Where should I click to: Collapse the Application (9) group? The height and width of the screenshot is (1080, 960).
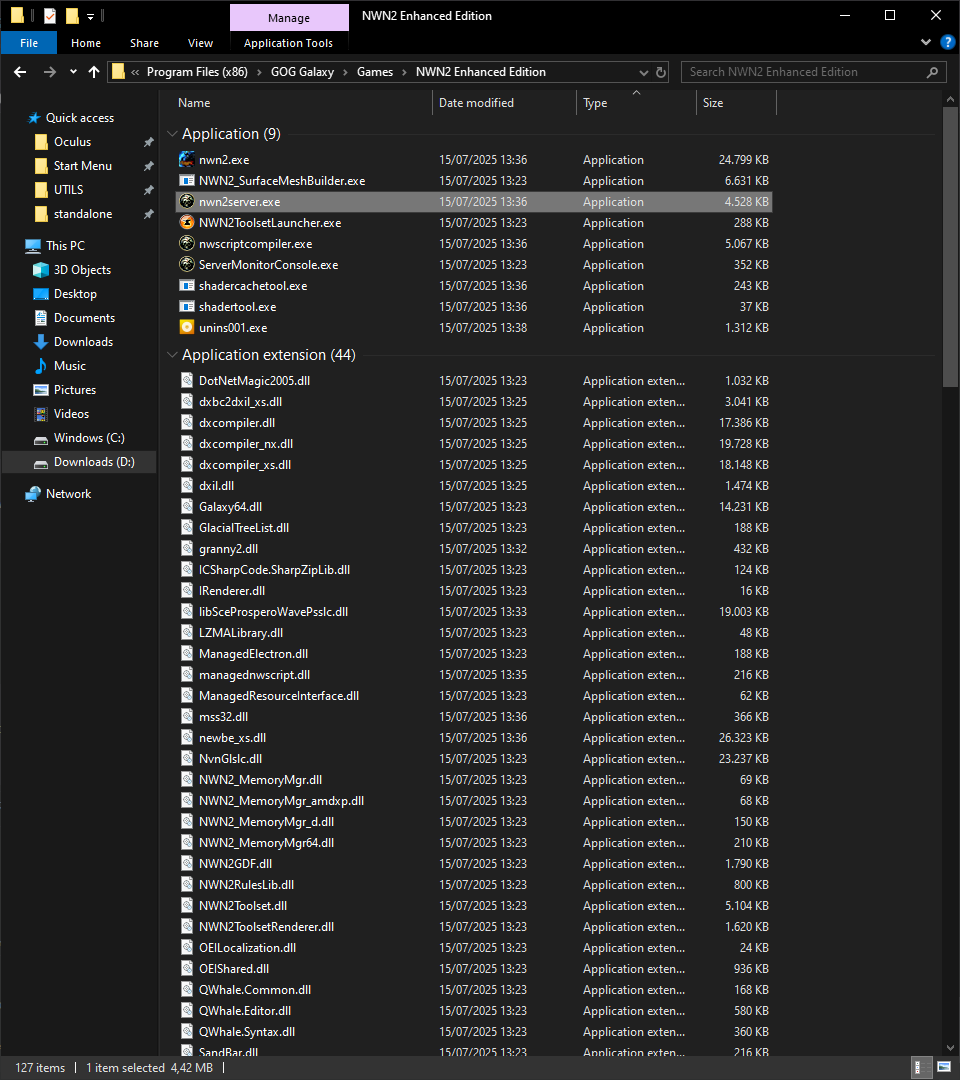[x=172, y=134]
